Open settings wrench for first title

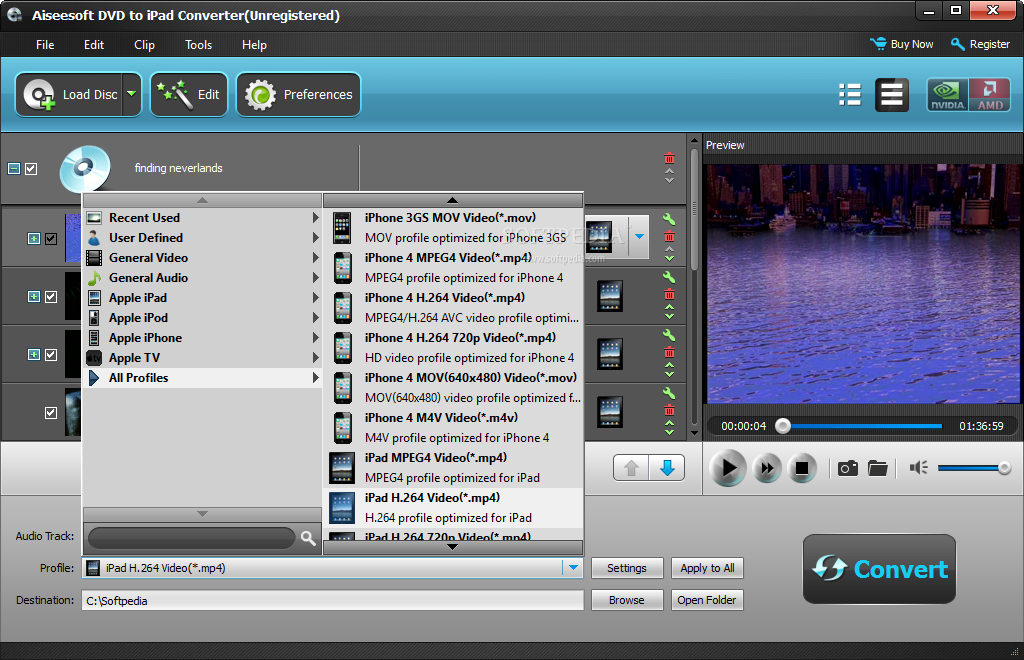669,219
